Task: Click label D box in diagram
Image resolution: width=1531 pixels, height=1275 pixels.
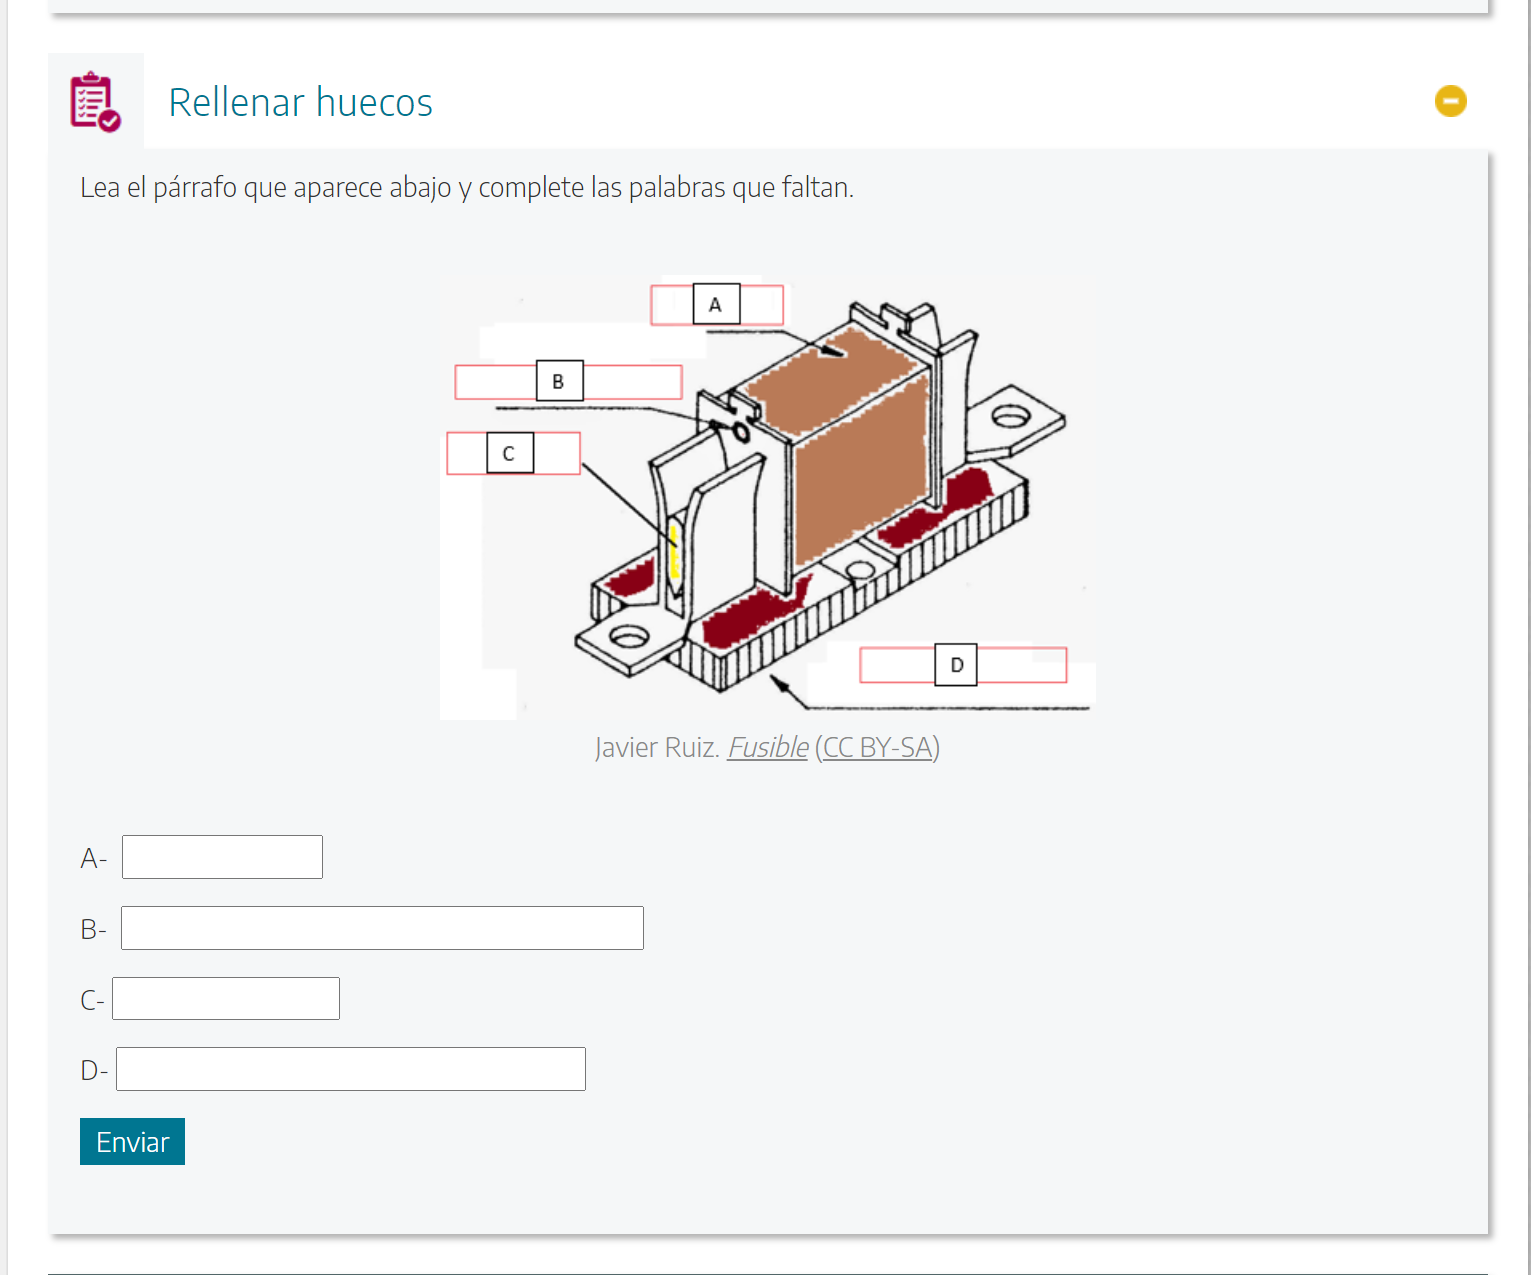Action: [x=956, y=665]
